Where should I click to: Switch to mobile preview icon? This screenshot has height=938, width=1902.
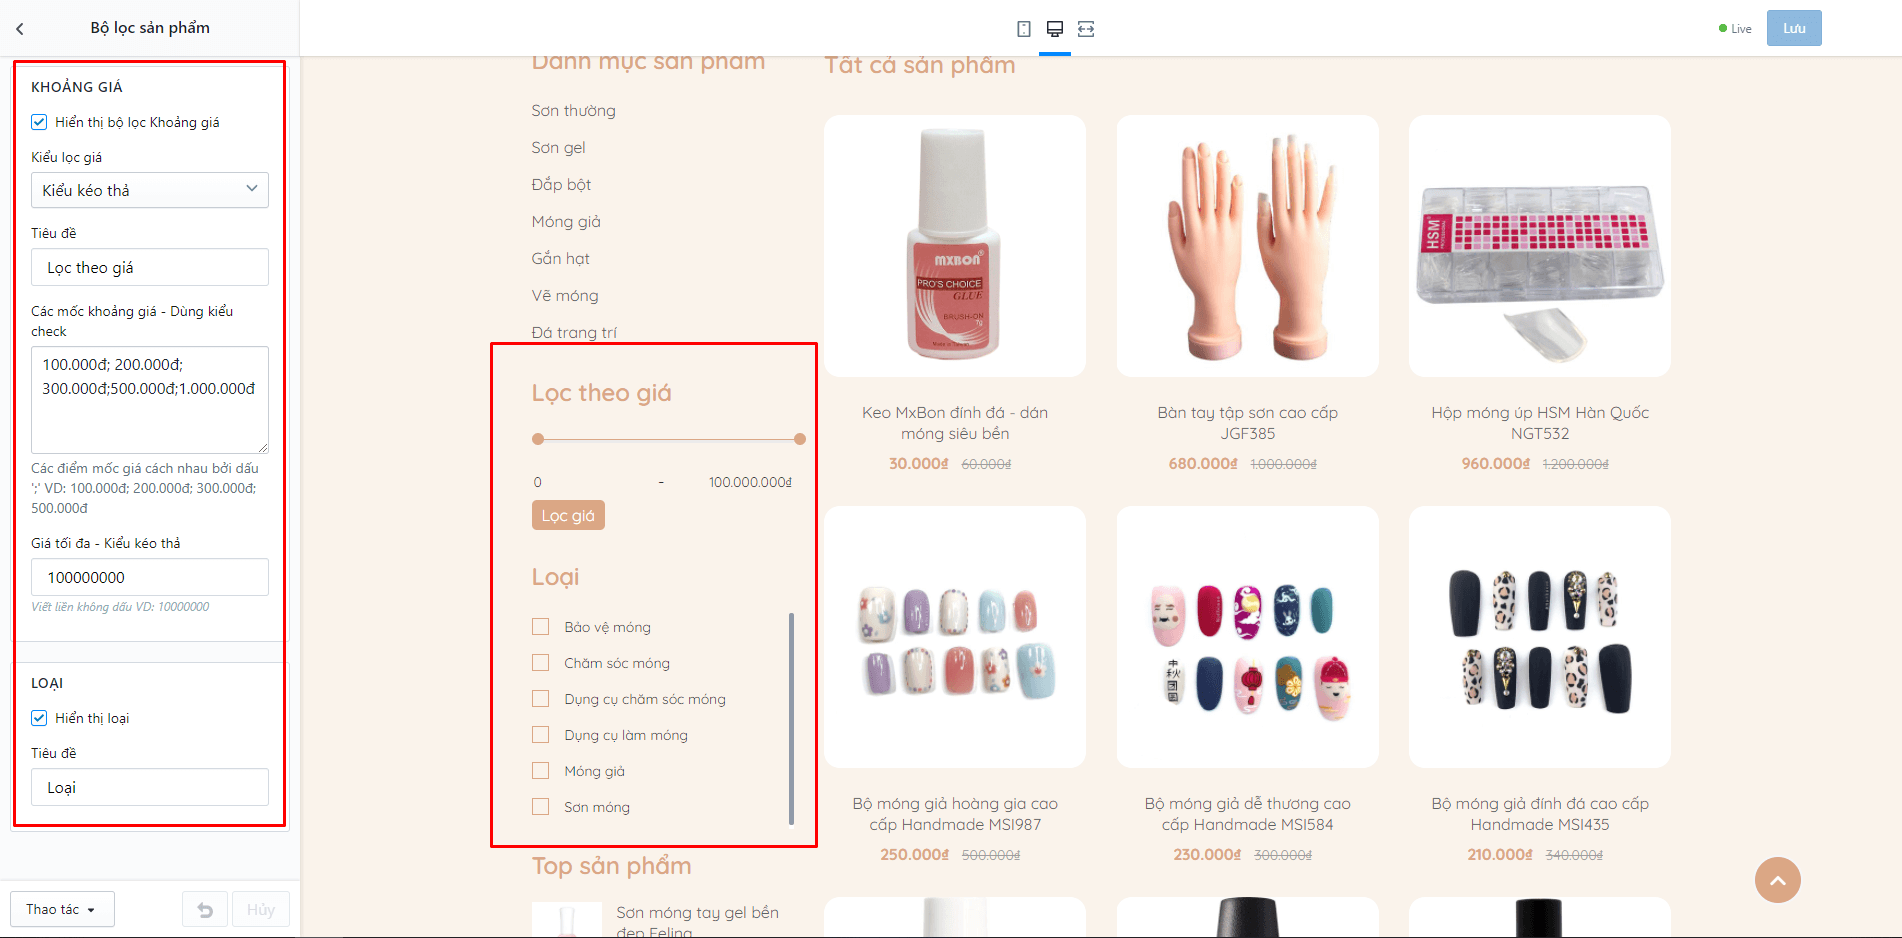[1024, 29]
